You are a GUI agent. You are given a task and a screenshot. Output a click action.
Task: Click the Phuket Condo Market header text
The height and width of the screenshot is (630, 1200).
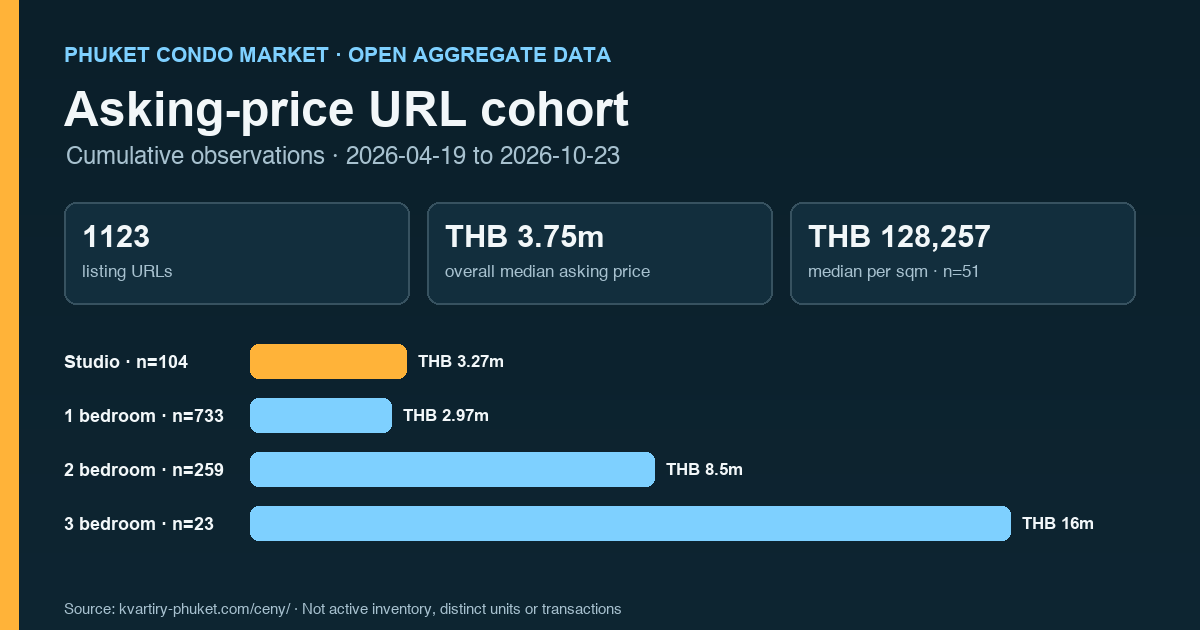(337, 55)
